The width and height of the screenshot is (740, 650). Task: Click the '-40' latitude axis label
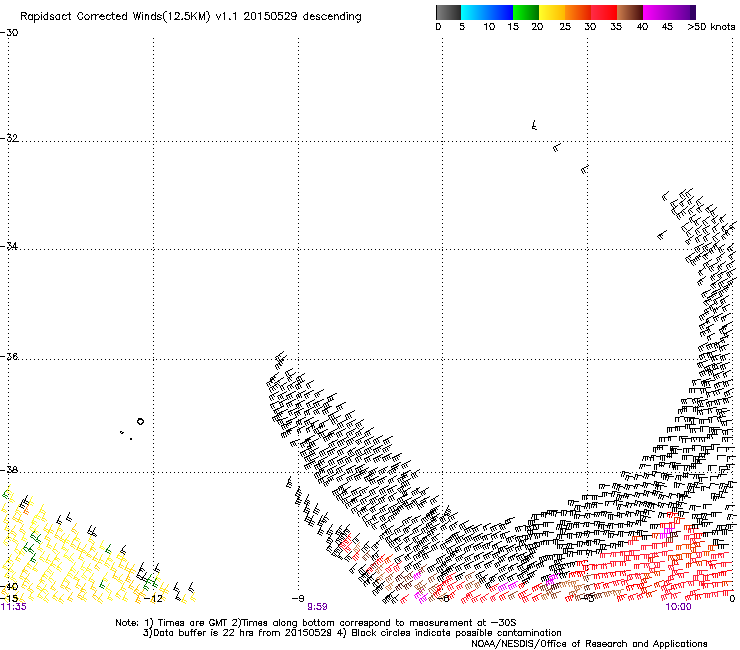[x=9, y=587]
